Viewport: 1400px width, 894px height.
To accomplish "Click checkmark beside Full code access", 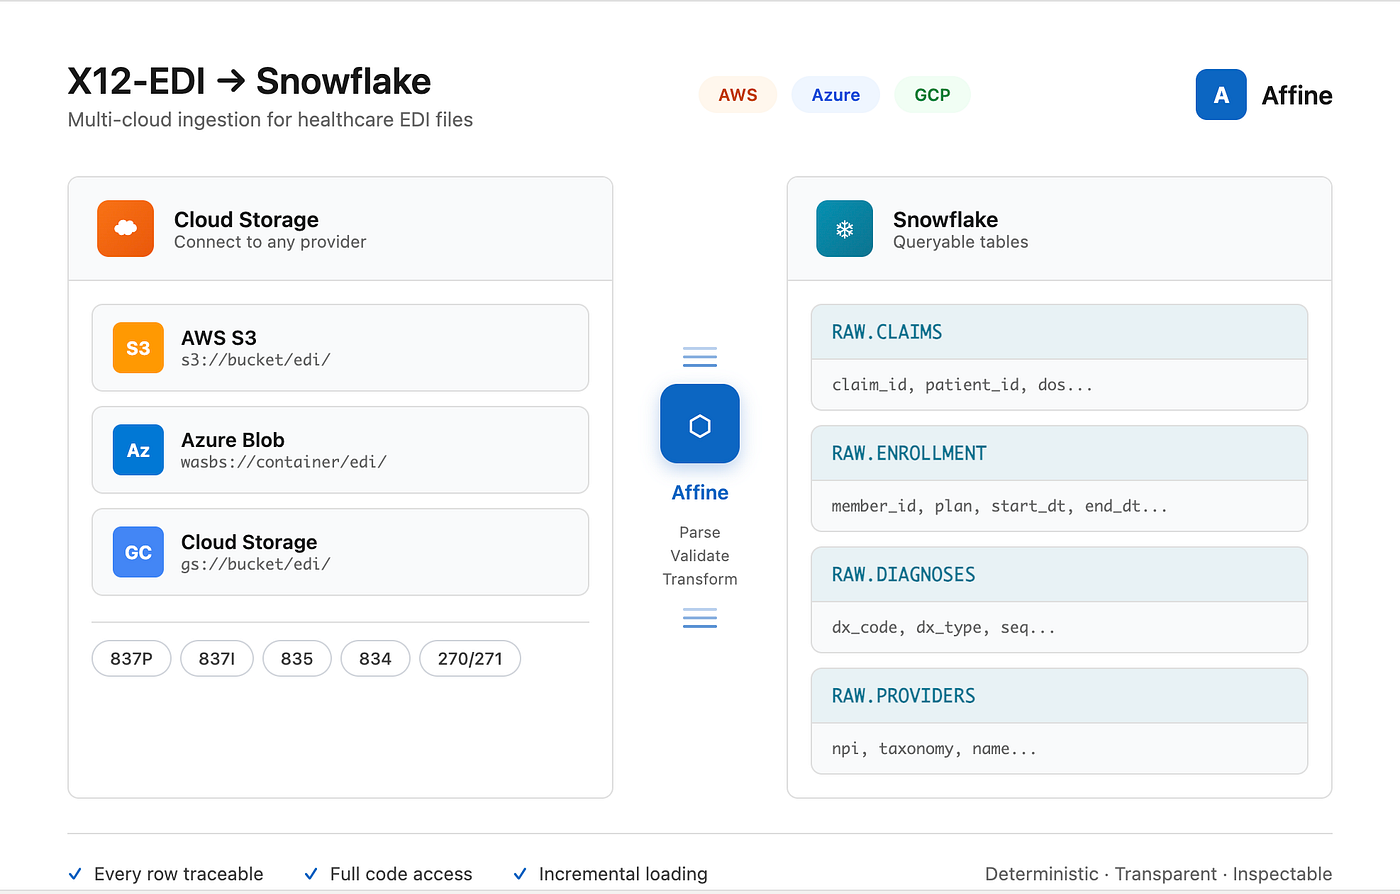I will pos(311,874).
